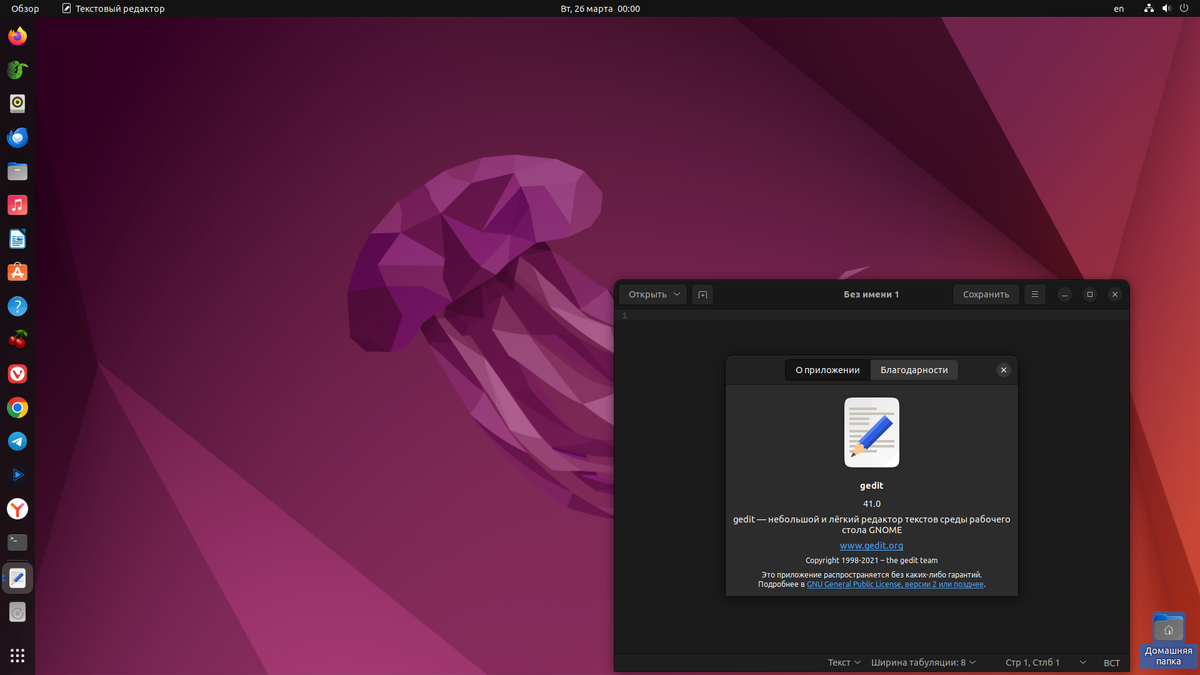Image resolution: width=1200 pixels, height=675 pixels.
Task: Open Rhythmbox music player from the dock
Action: coord(17,204)
